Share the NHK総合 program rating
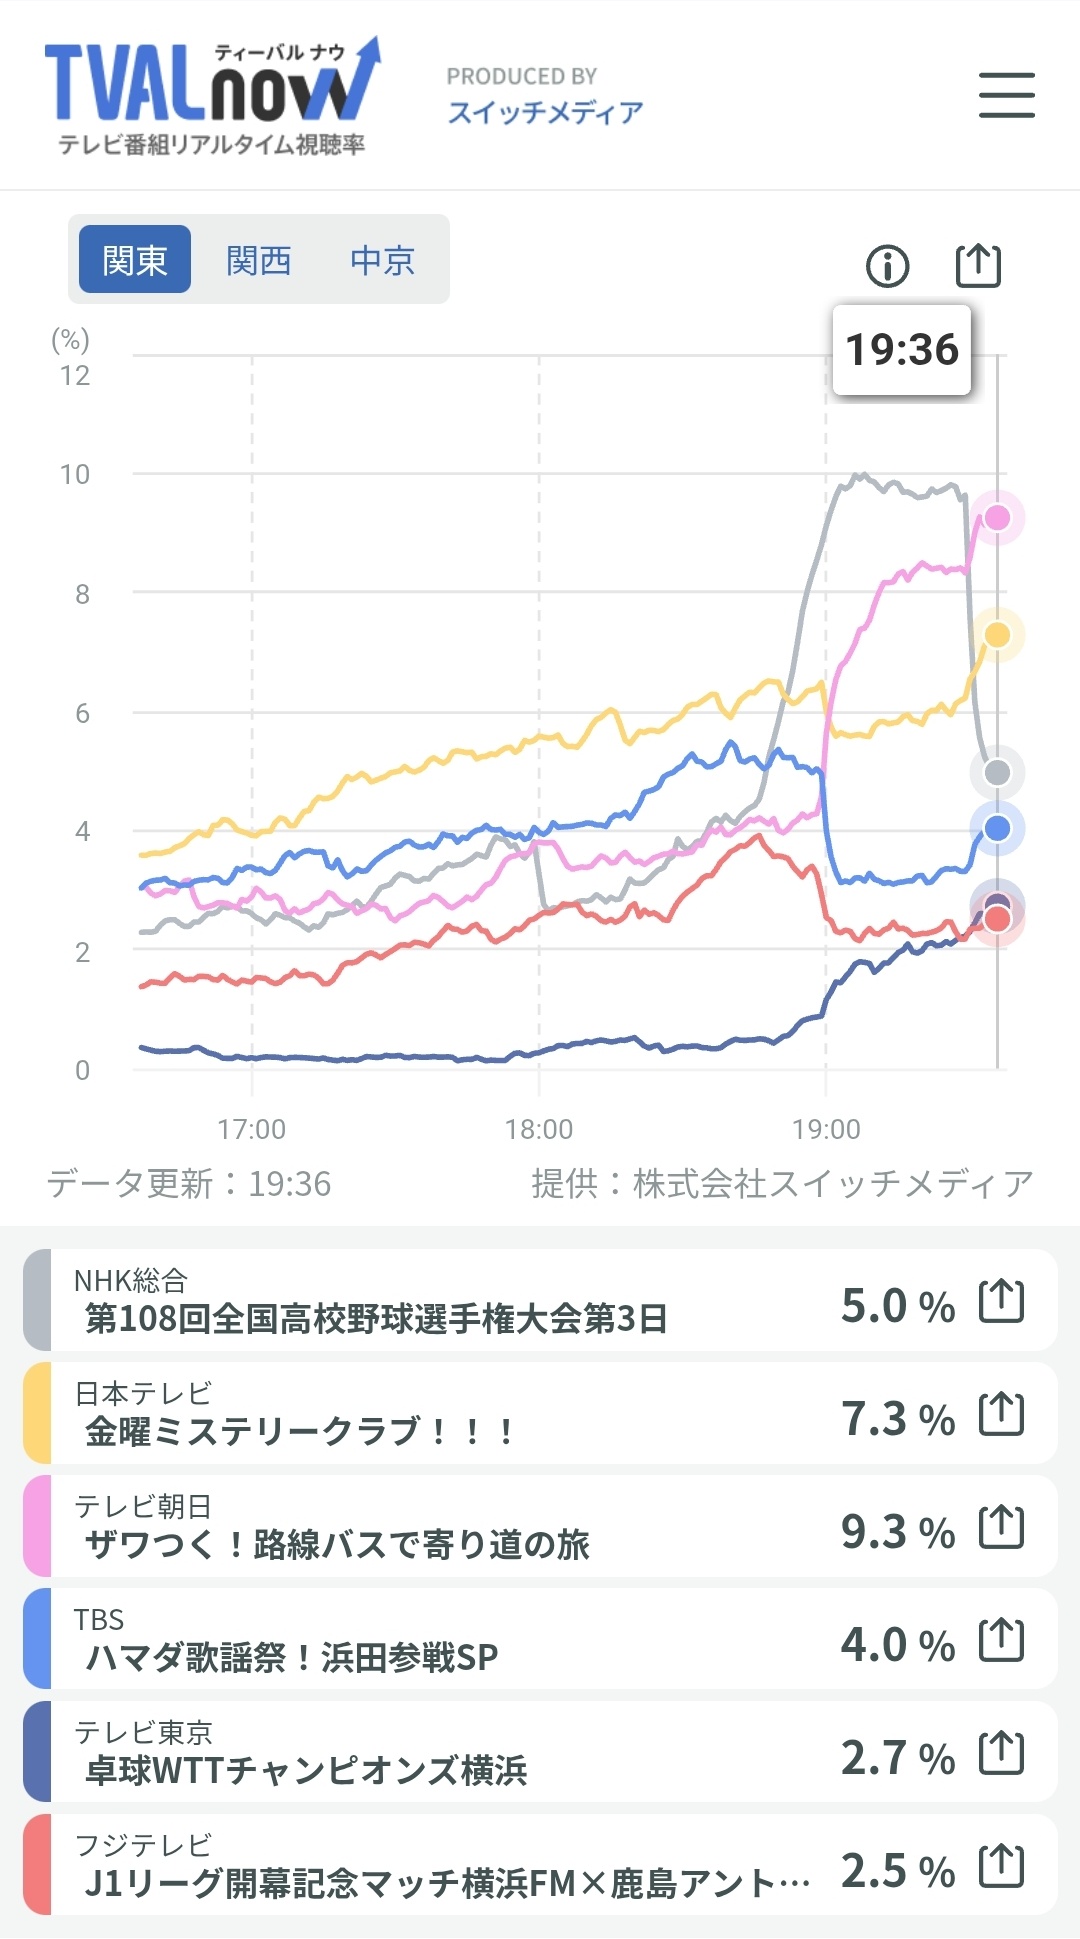1080x1939 pixels. click(1001, 1301)
